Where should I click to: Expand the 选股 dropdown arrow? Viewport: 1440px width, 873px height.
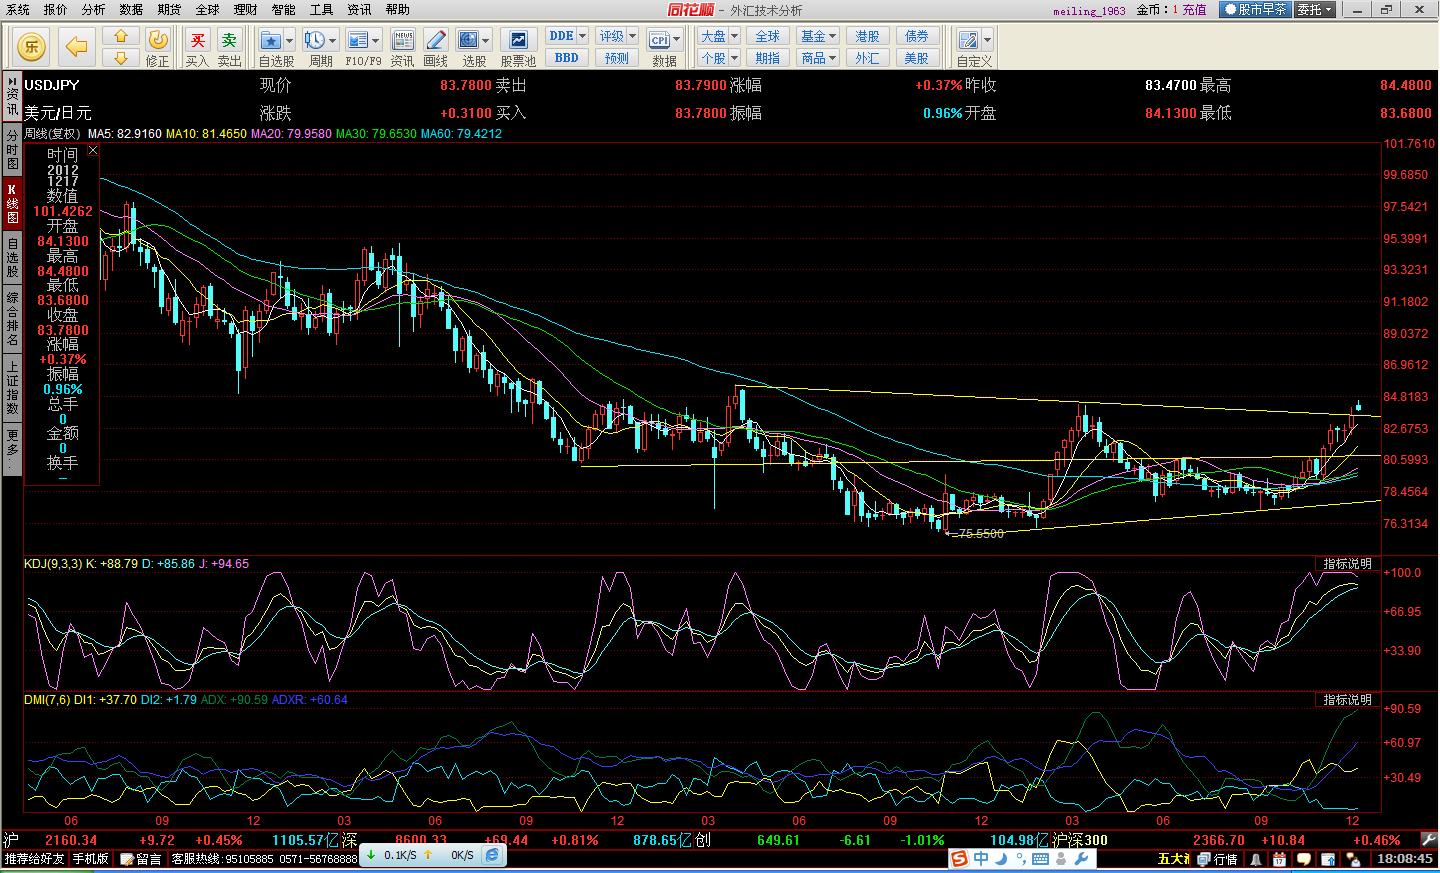click(x=487, y=41)
